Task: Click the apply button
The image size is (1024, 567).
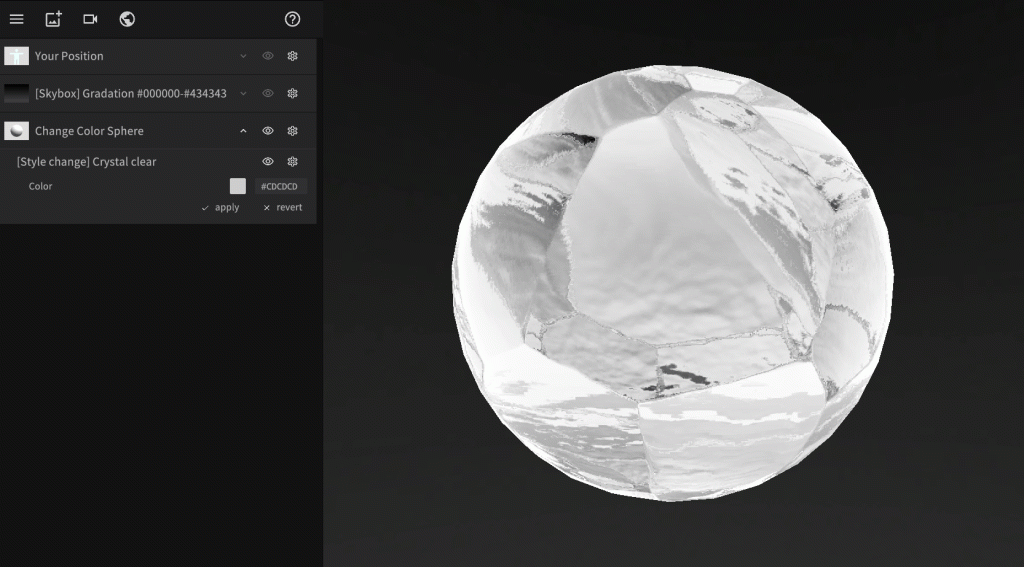Action: (x=221, y=208)
